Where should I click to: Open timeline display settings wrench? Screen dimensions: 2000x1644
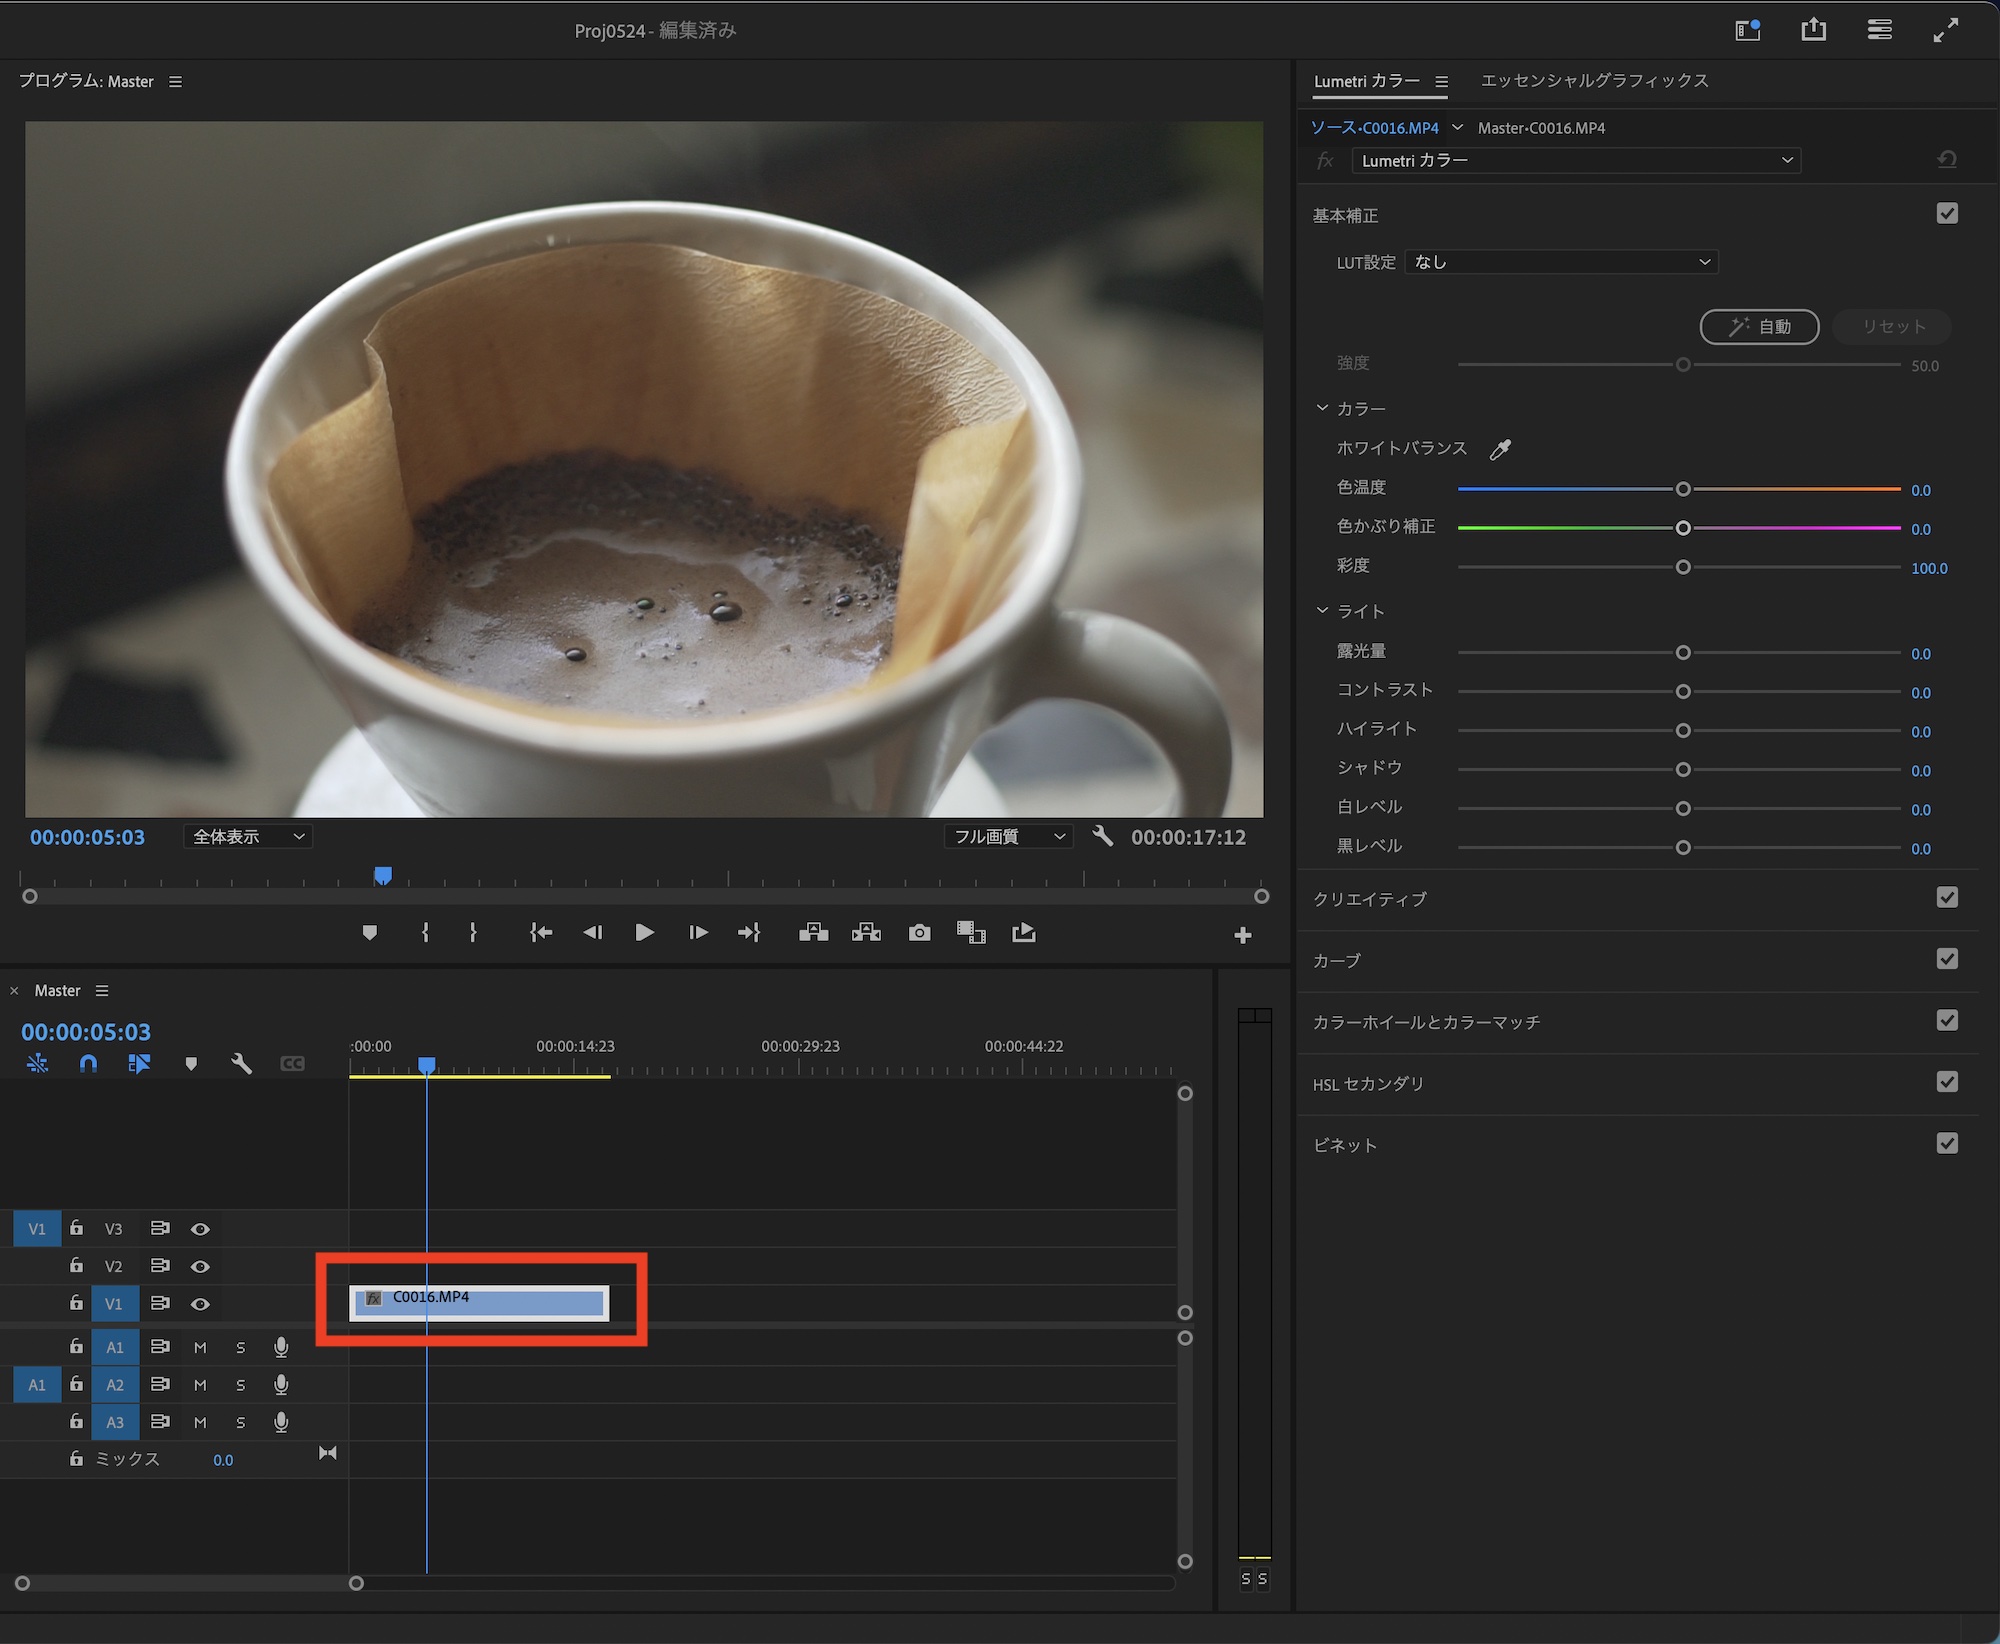coord(241,1063)
